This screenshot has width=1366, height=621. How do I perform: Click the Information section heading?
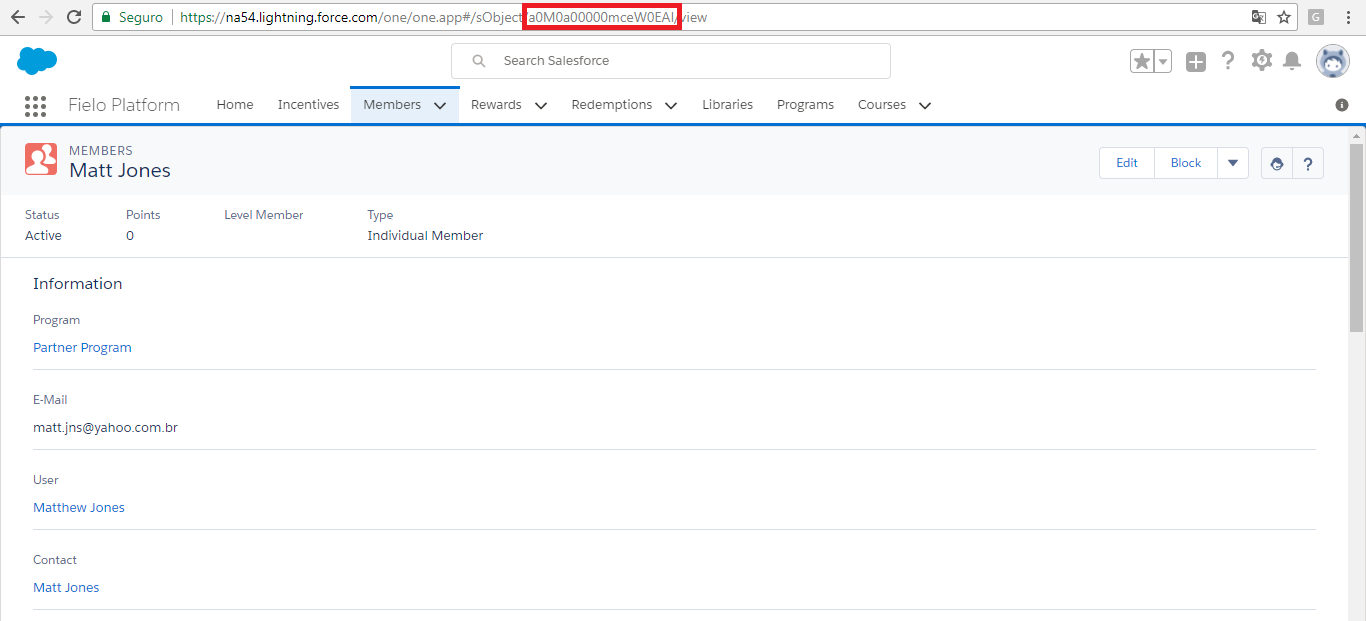pos(77,284)
